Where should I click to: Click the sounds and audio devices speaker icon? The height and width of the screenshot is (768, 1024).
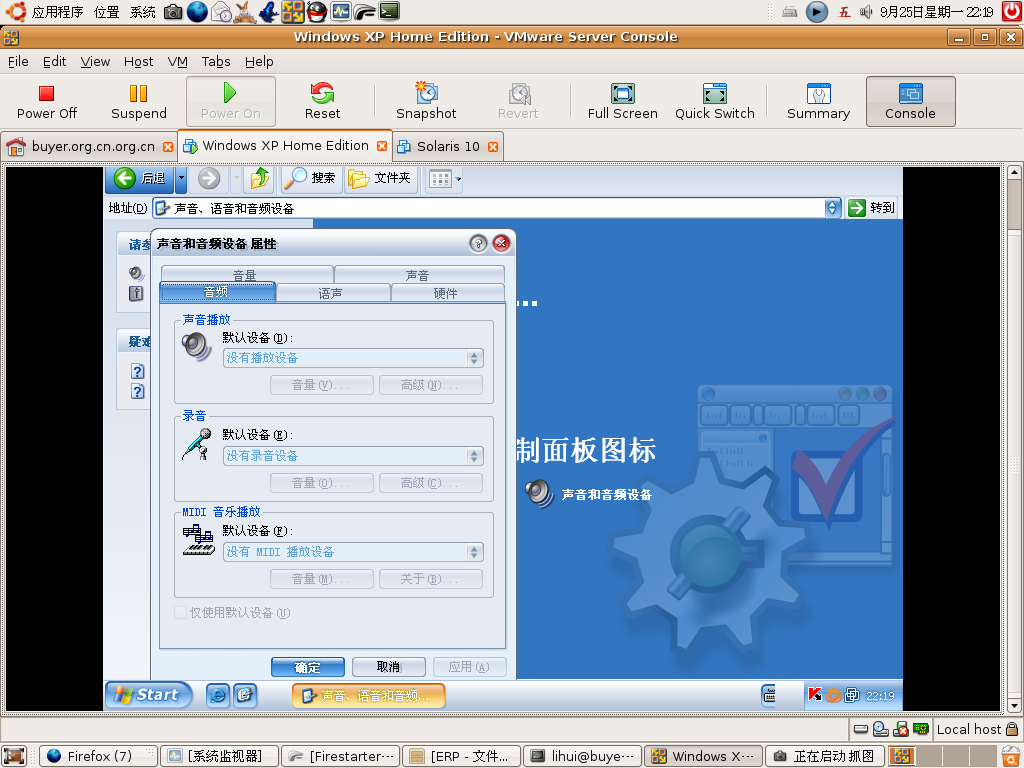pyautogui.click(x=539, y=493)
